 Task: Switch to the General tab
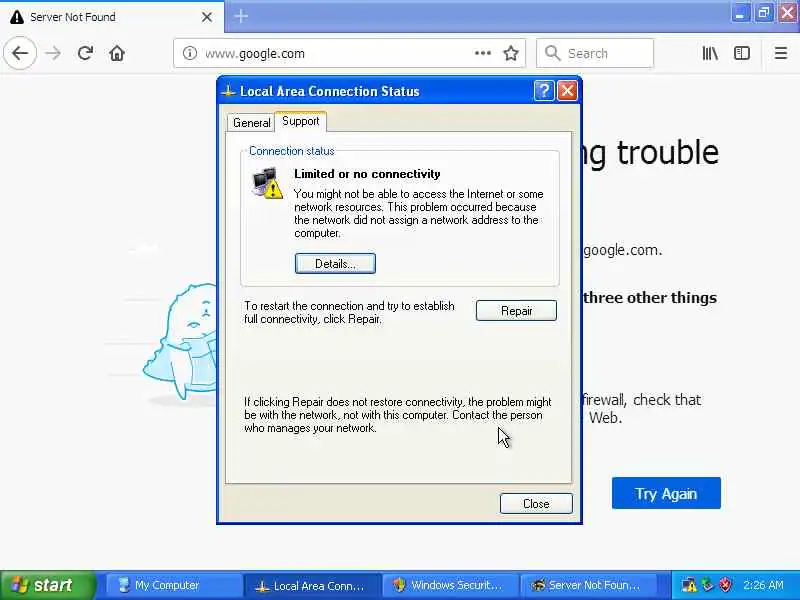coord(251,122)
